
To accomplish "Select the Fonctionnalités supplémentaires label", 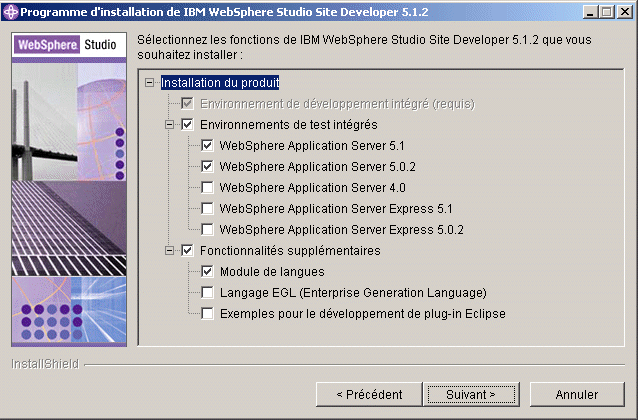I will tap(290, 251).
